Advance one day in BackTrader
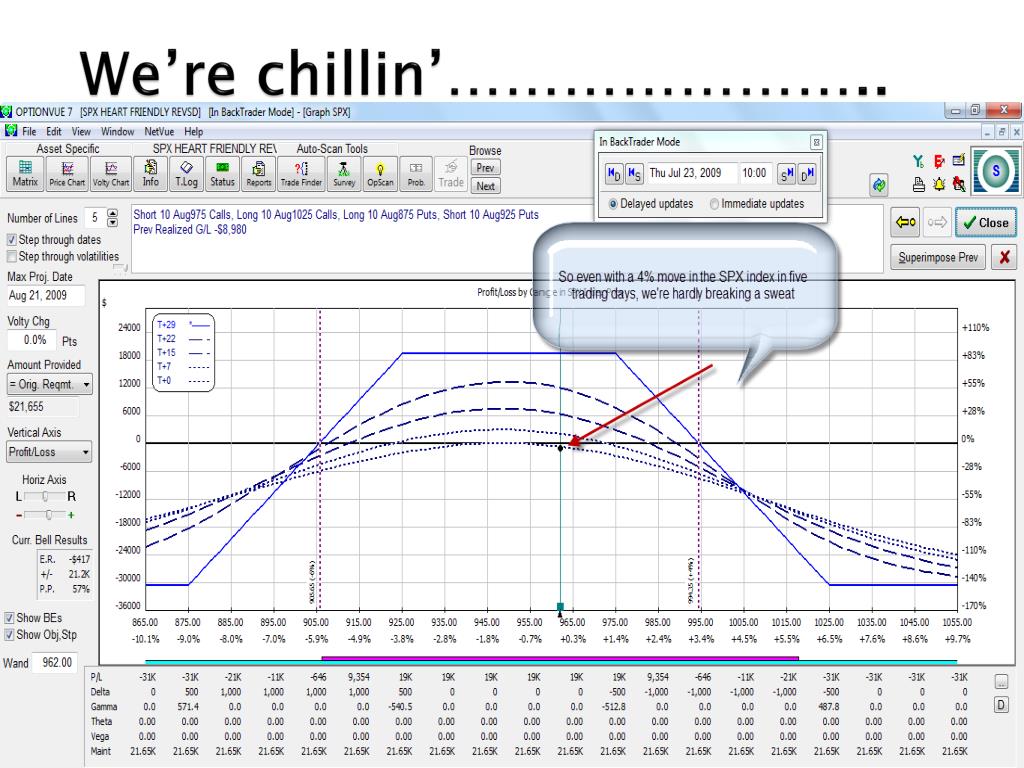1024x768 pixels. point(807,174)
